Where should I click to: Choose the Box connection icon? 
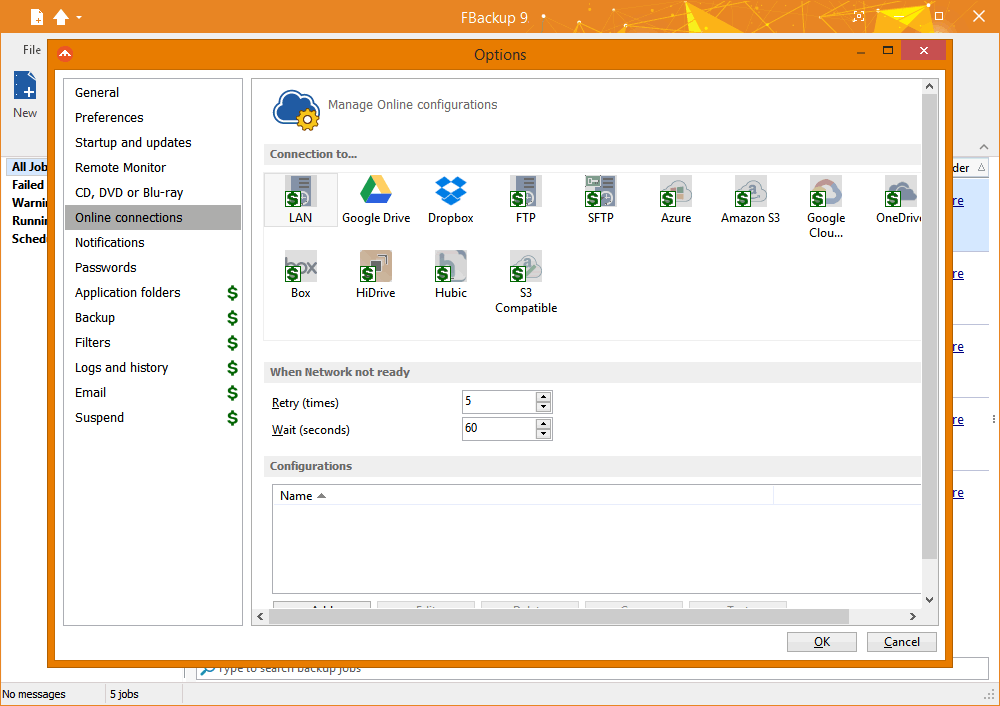[300, 275]
